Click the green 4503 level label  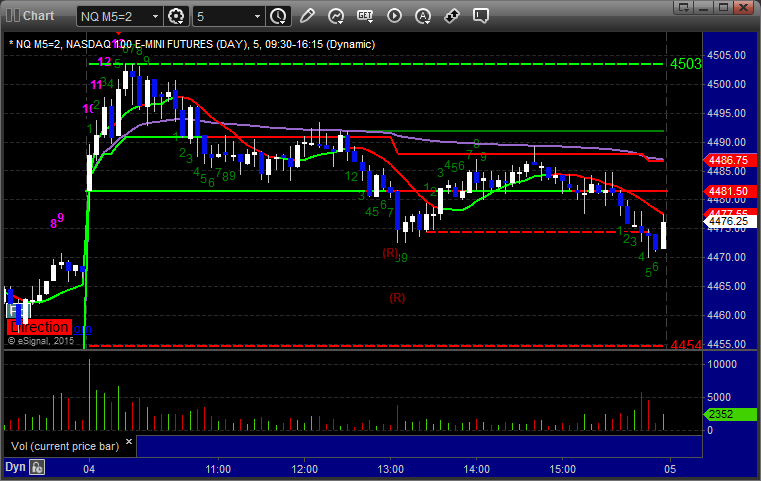686,64
